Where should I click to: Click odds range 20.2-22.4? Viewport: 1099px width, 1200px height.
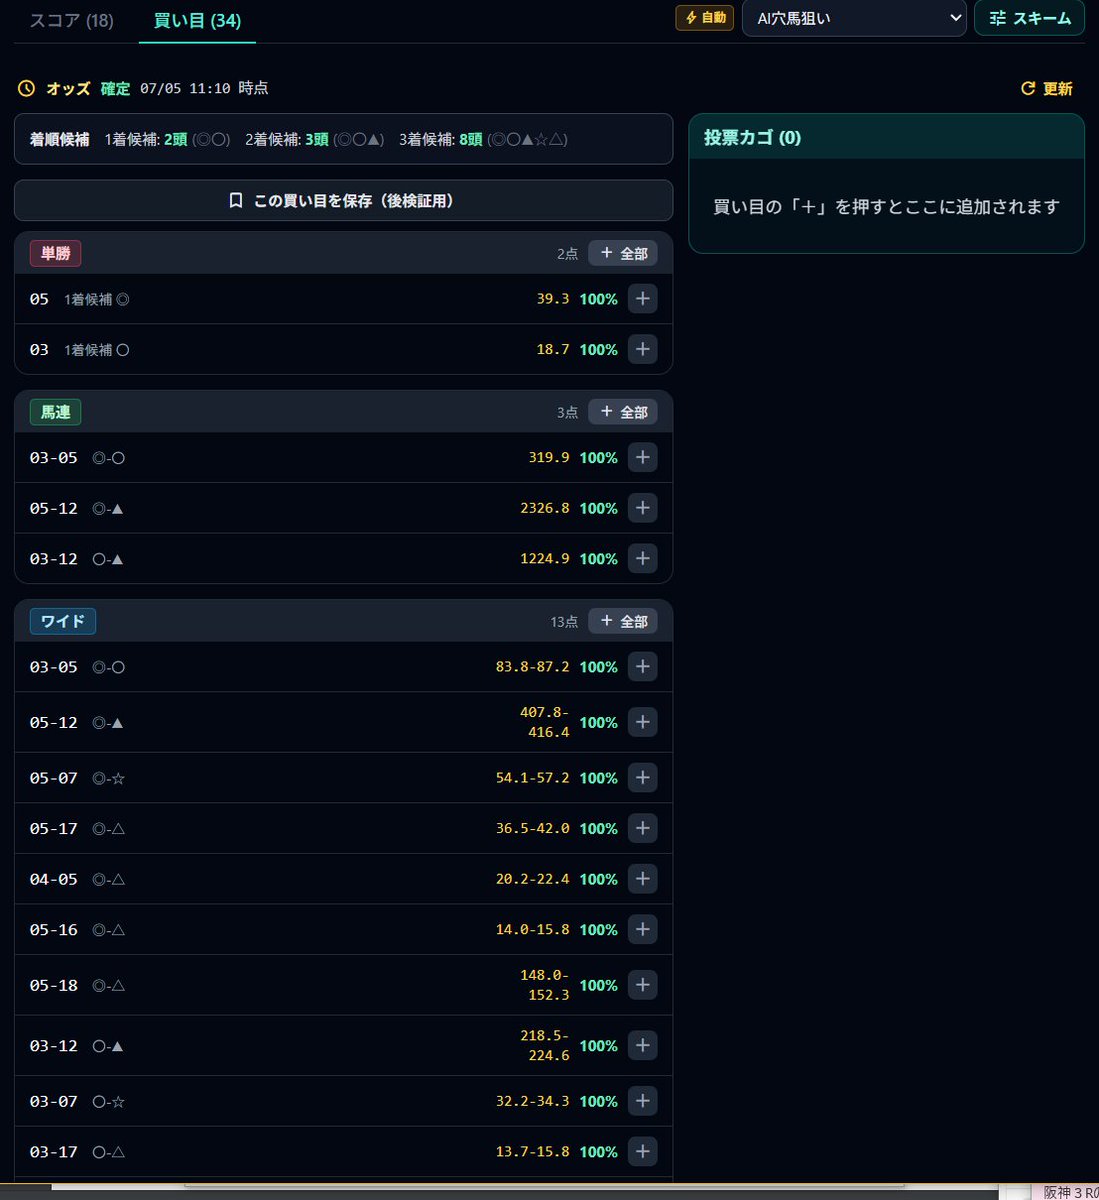coord(533,879)
